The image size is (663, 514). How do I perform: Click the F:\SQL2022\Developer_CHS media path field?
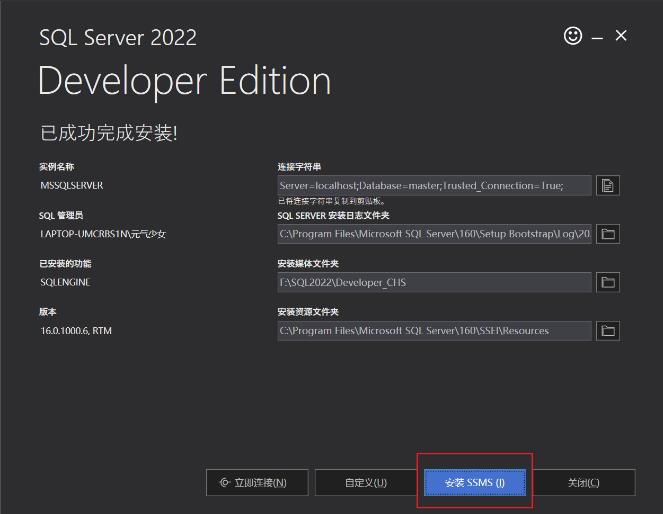pos(435,282)
